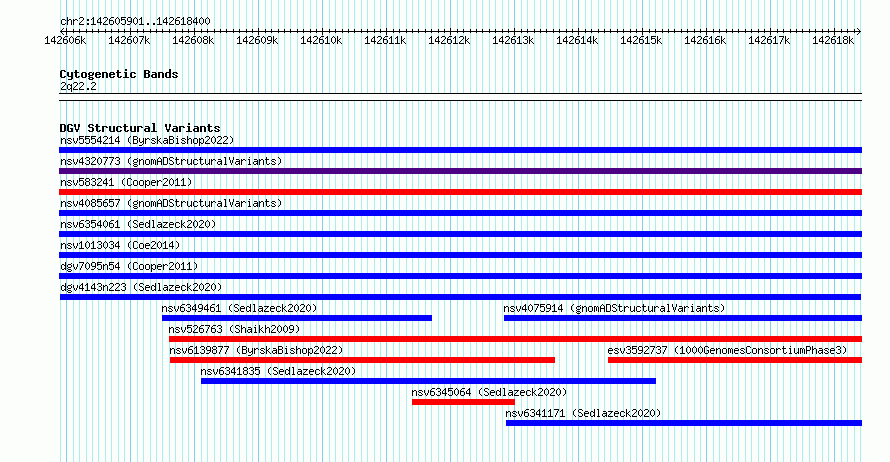
Task: Click the 142615k ruler tick label
Action: tap(641, 40)
